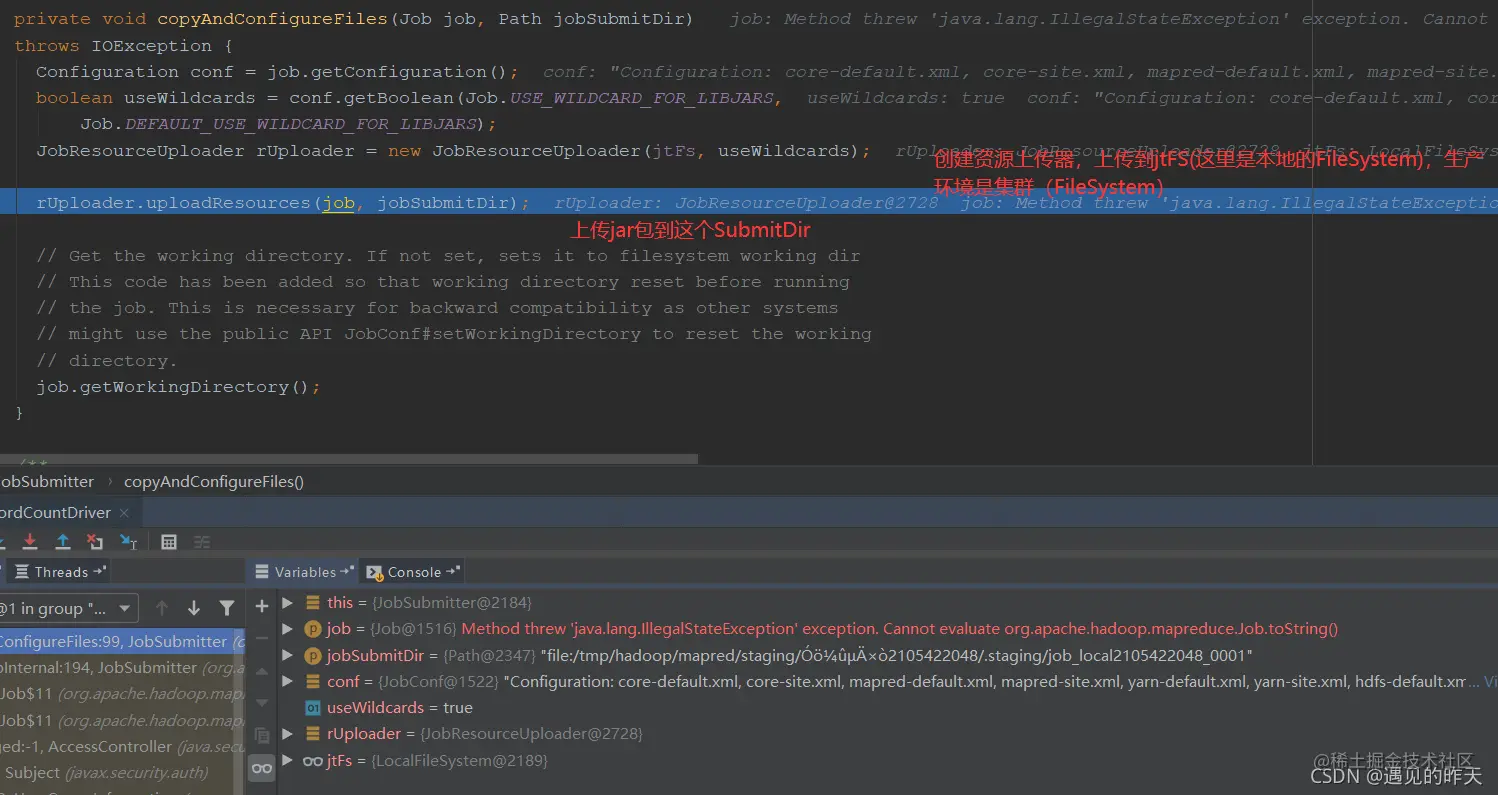Viewport: 1498px width, 795px height.
Task: Click the minus icon to remove watch
Action: 262,638
